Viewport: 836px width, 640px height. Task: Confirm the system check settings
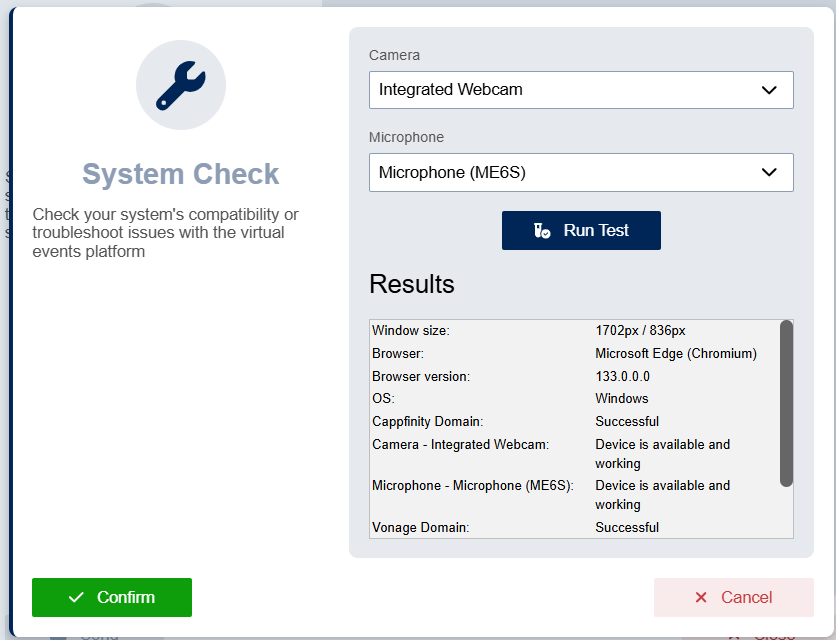coord(112,597)
